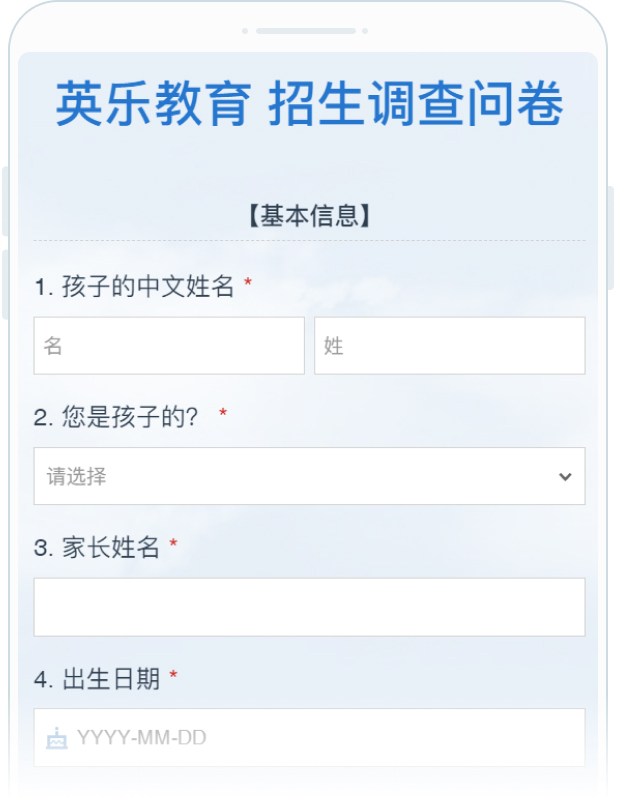Click the birthday cake icon in date field

57,739
